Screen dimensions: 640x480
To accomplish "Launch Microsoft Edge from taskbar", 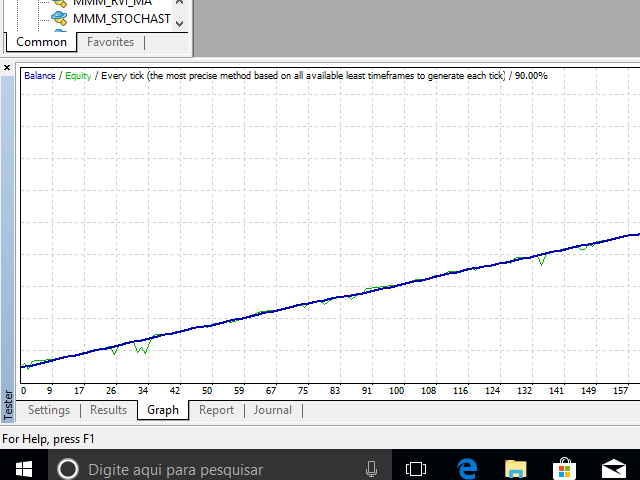I will (x=466, y=468).
